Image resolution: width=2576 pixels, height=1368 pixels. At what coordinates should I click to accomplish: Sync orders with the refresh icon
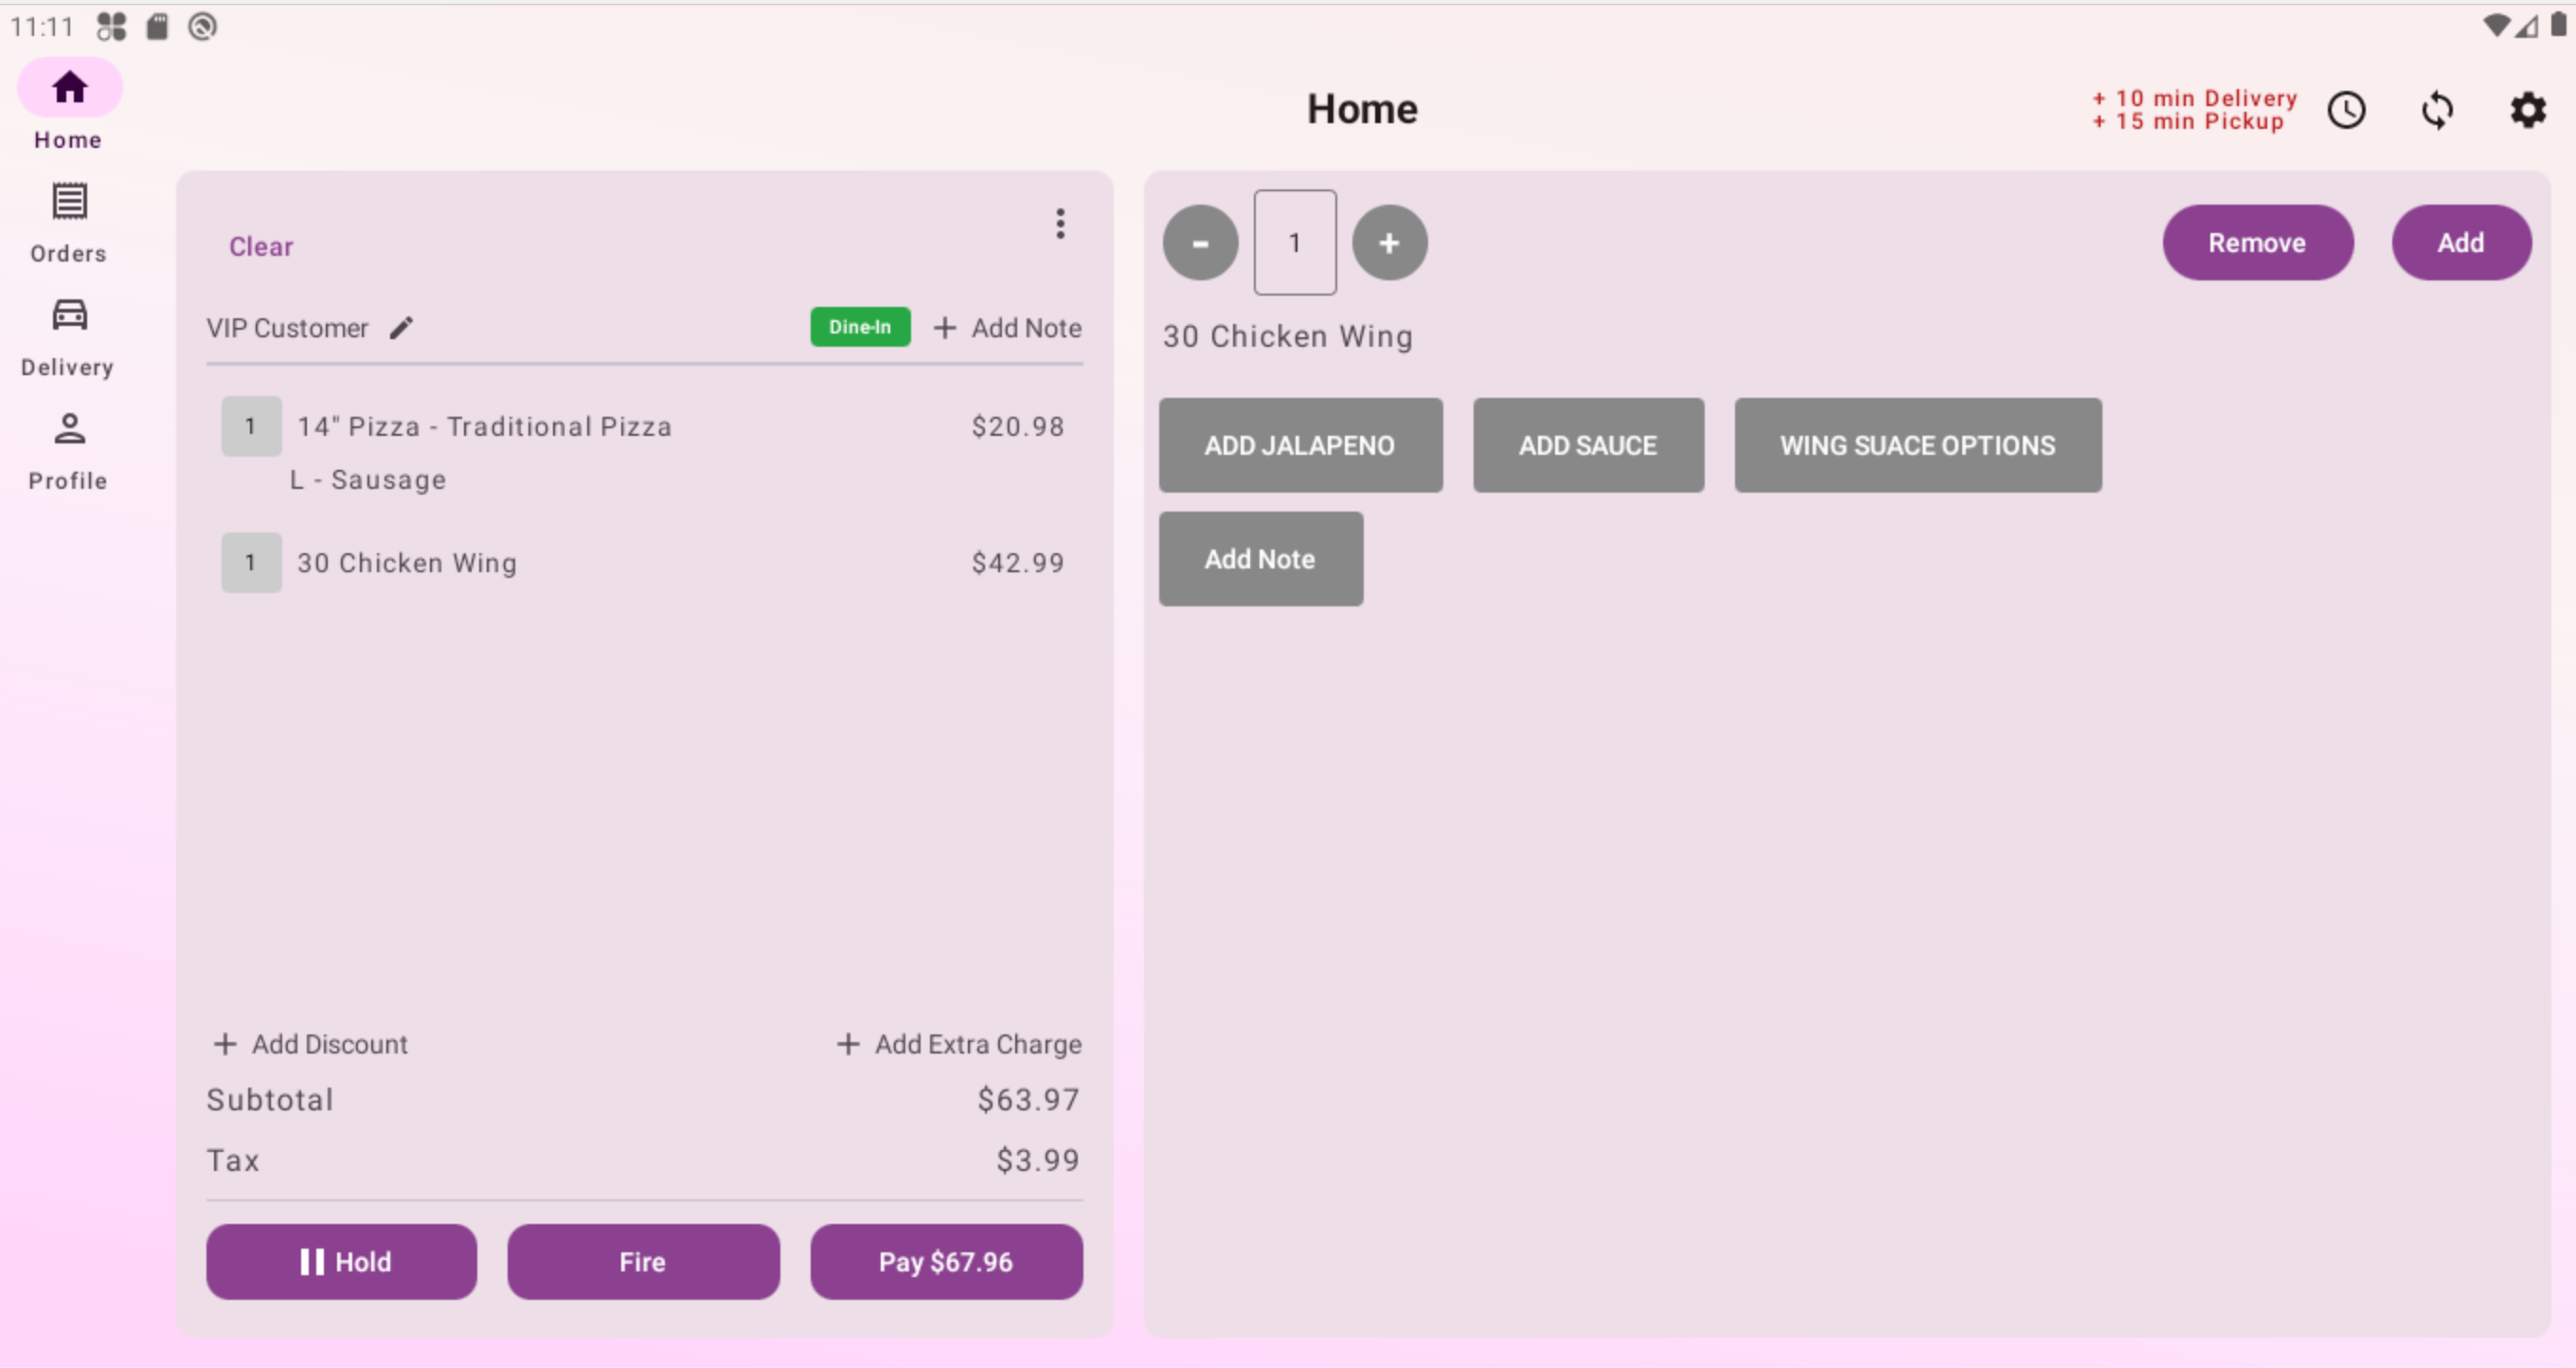(2438, 110)
